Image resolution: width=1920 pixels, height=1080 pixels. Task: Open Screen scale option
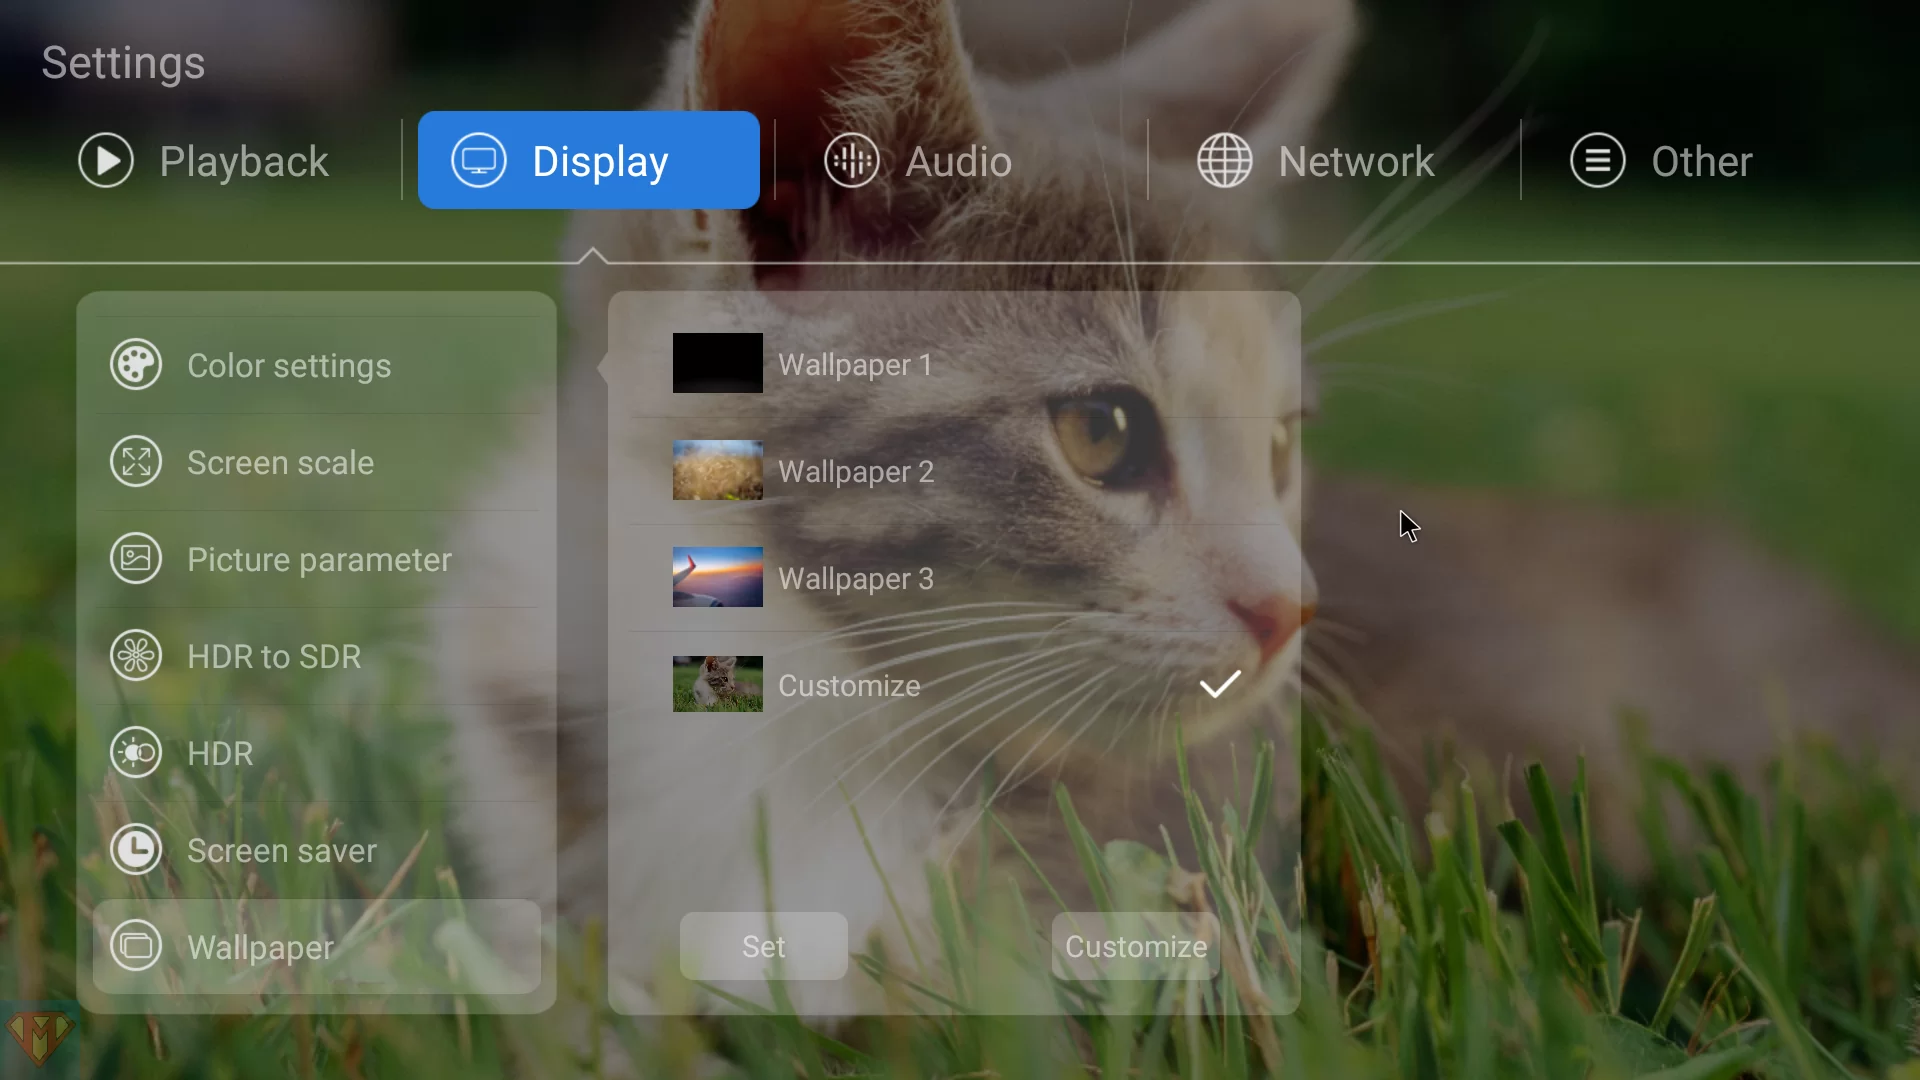[x=317, y=462]
